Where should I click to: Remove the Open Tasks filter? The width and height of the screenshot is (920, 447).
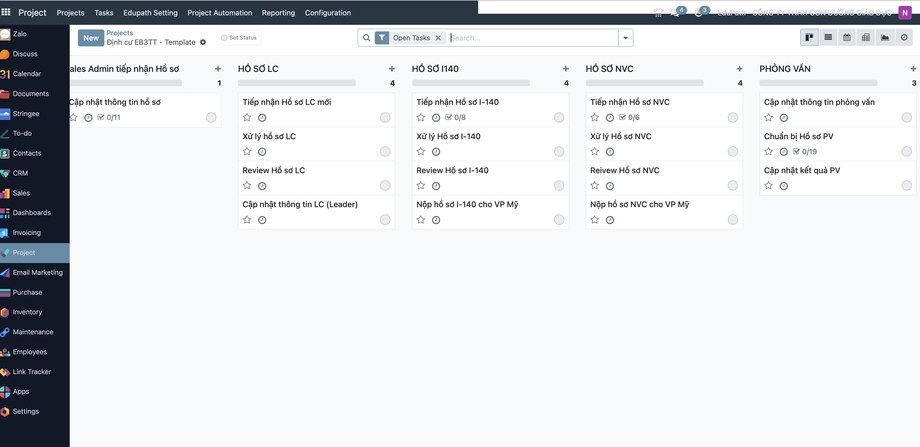(x=438, y=38)
